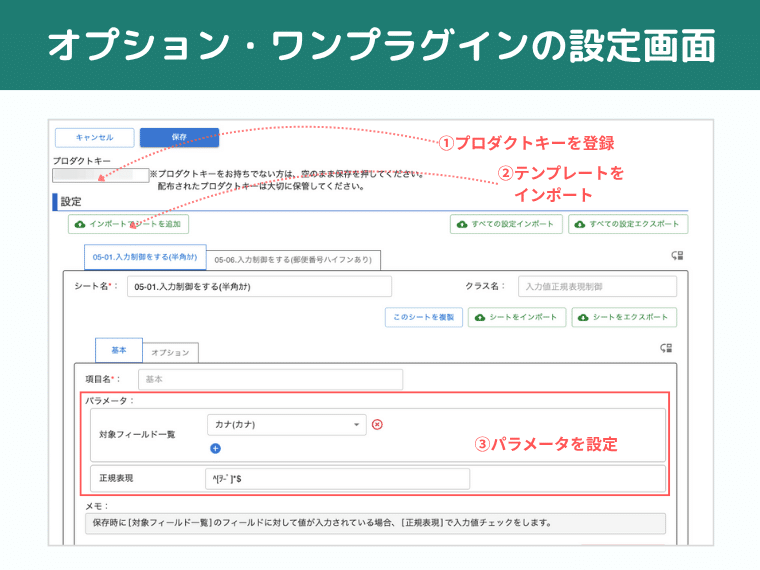Click cloud icon on シートをインポート
Image resolution: width=760 pixels, height=570 pixels.
480,317
